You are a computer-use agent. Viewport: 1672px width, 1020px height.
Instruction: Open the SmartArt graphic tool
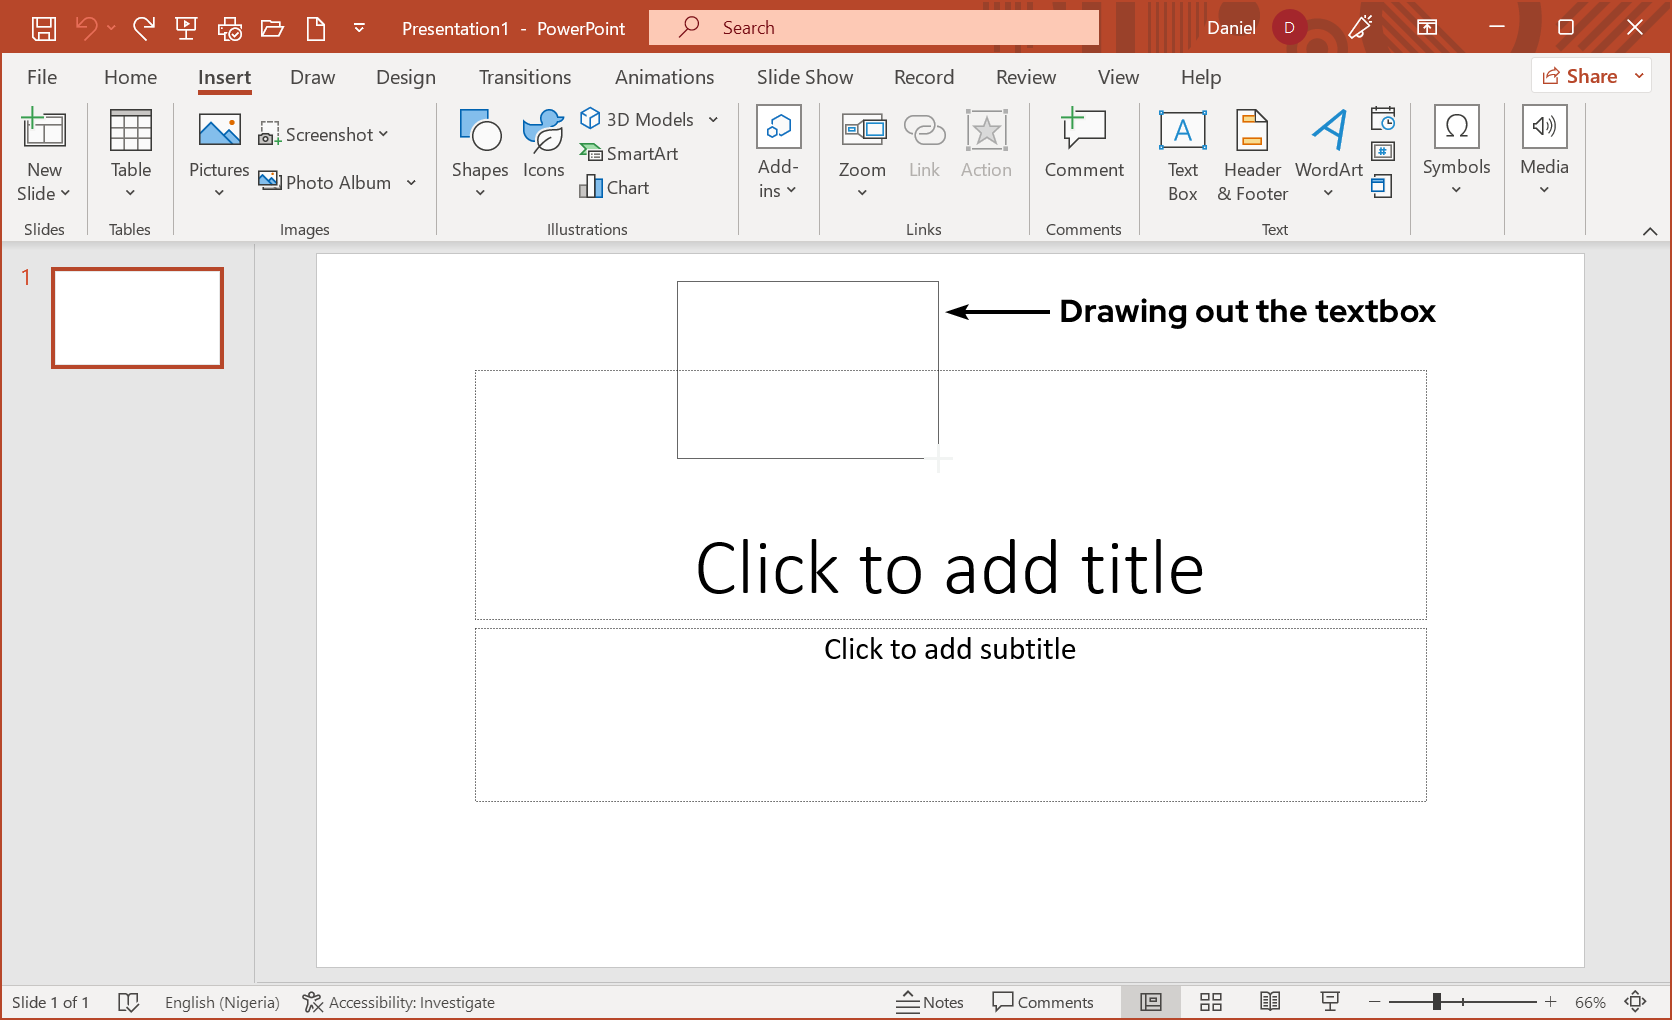coord(629,153)
